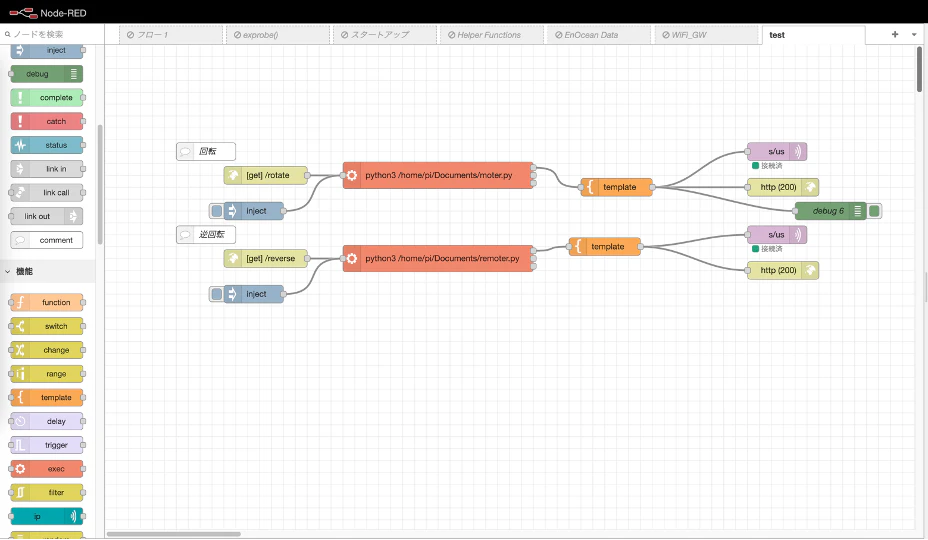
Task: Click the workspace horizontal scrollbar
Action: (173, 534)
